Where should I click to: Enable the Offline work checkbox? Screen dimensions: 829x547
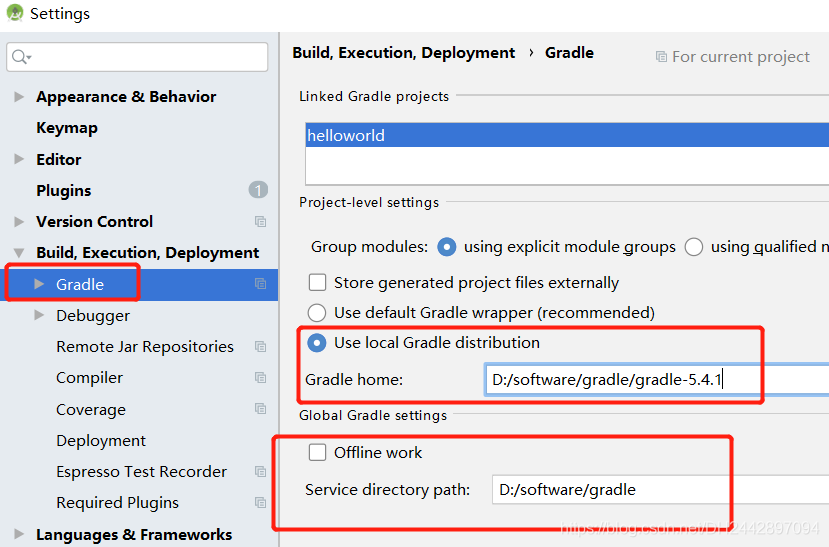click(x=317, y=452)
